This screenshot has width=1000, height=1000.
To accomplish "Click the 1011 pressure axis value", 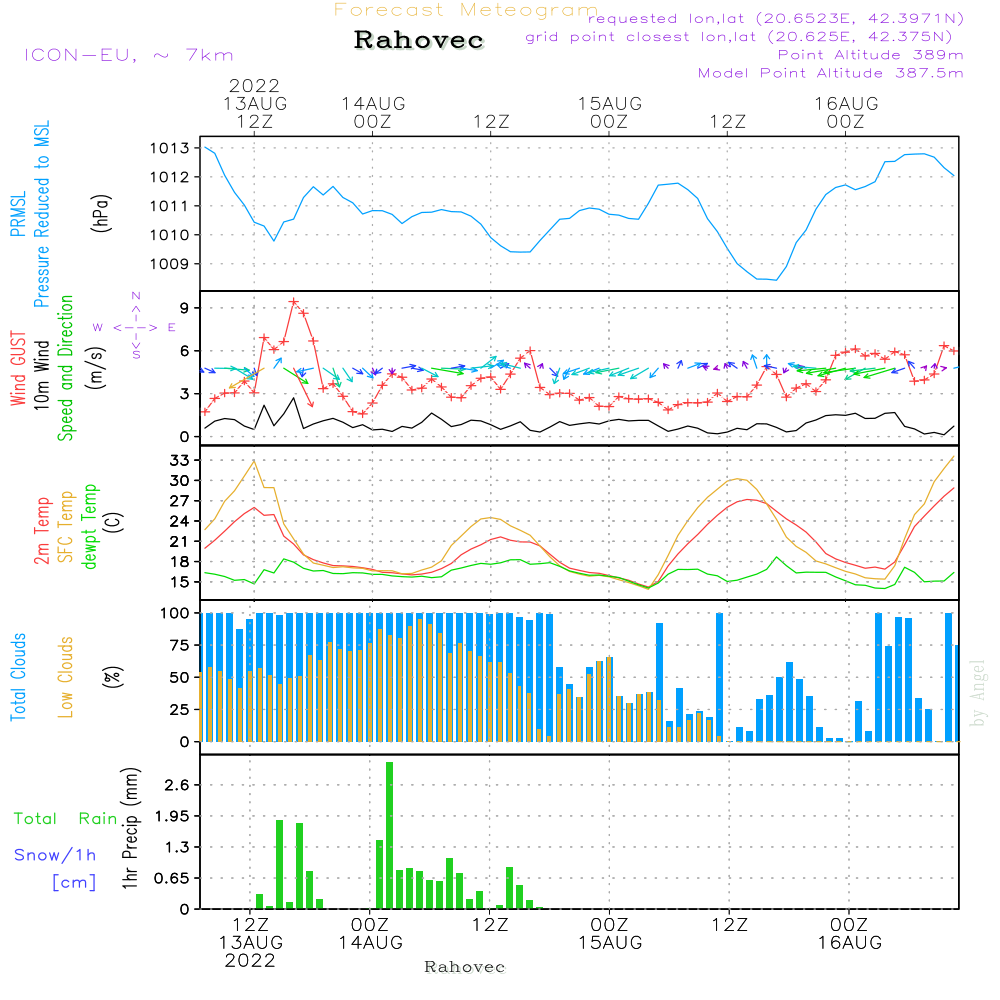I will (170, 206).
